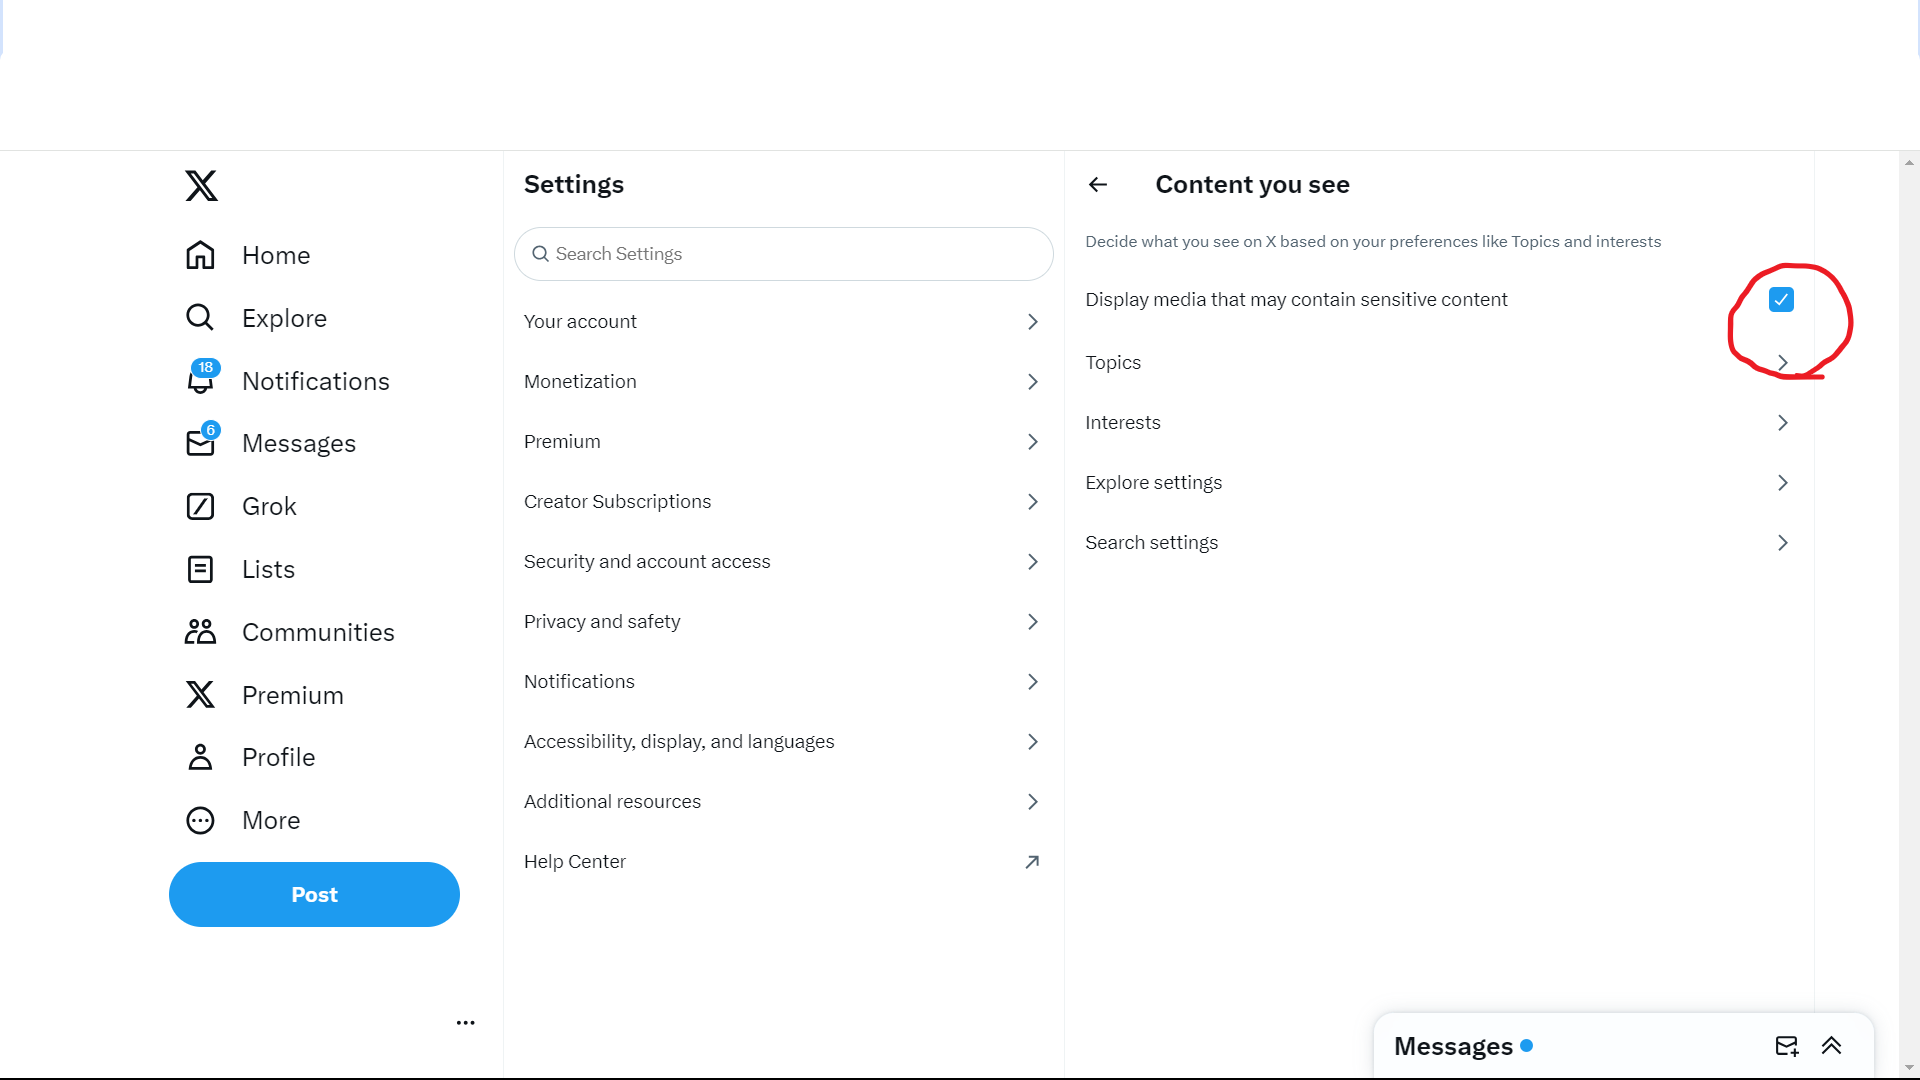Expand Messages drawer with double chevron
This screenshot has height=1080, width=1920.
click(1831, 1046)
